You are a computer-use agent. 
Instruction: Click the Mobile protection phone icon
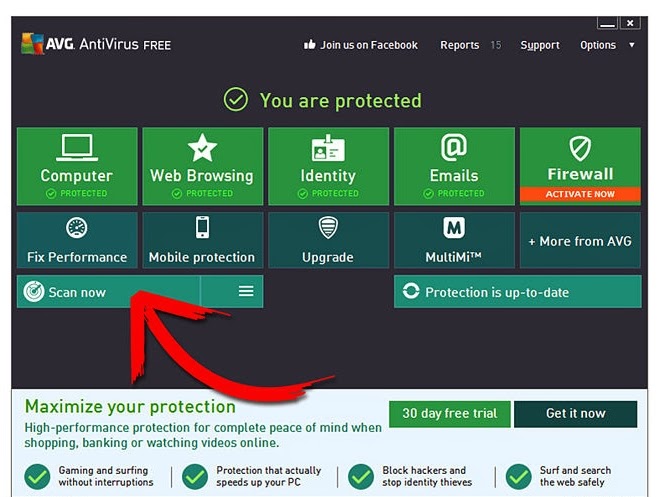[202, 227]
